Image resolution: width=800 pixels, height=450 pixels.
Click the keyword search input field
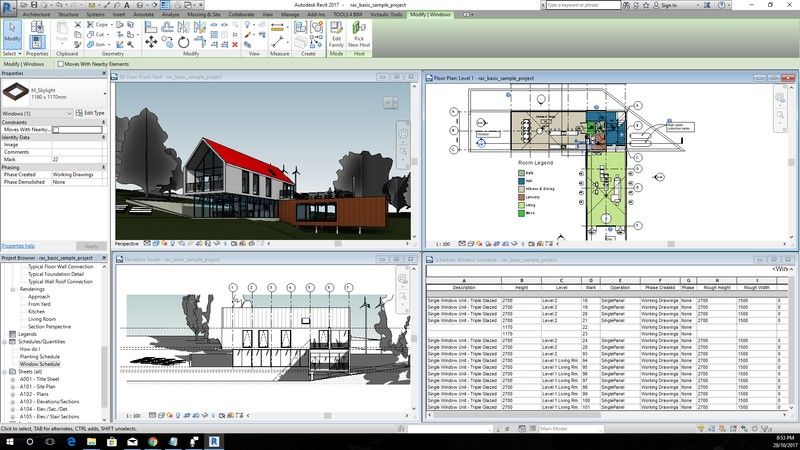583,5
